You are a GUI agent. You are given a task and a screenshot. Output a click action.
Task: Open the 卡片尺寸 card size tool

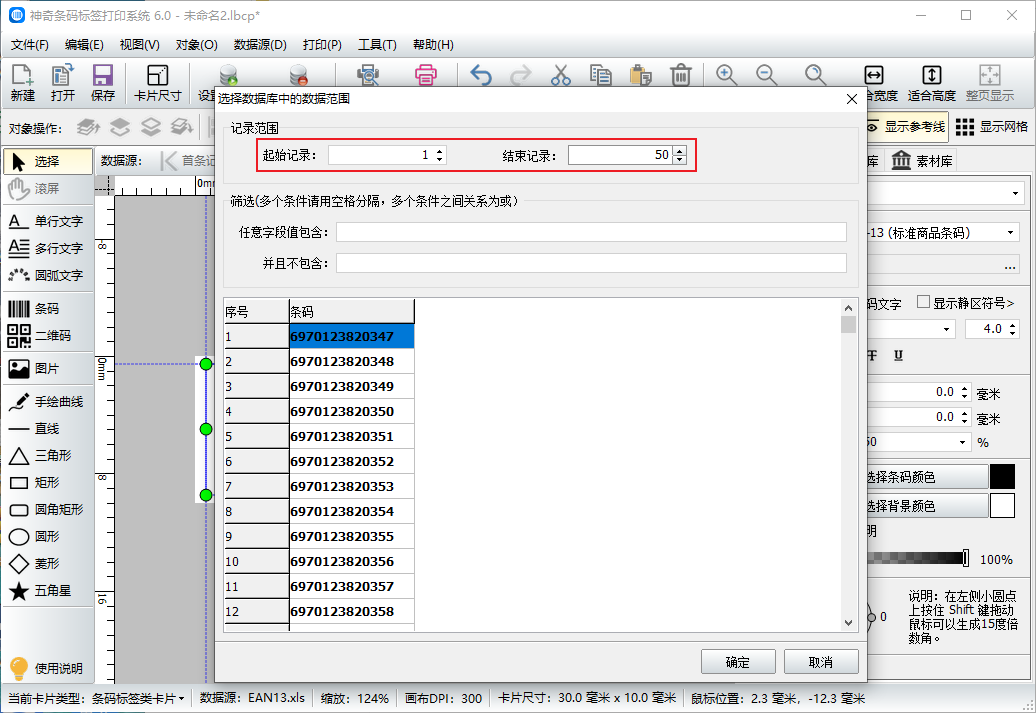pos(157,83)
